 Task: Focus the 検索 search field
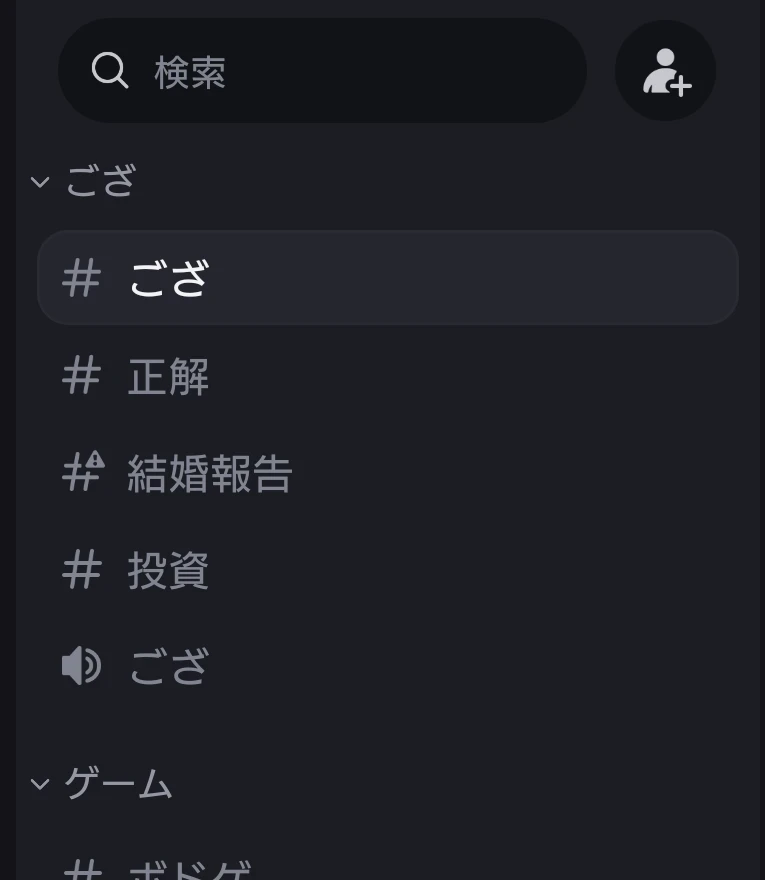pos(322,71)
